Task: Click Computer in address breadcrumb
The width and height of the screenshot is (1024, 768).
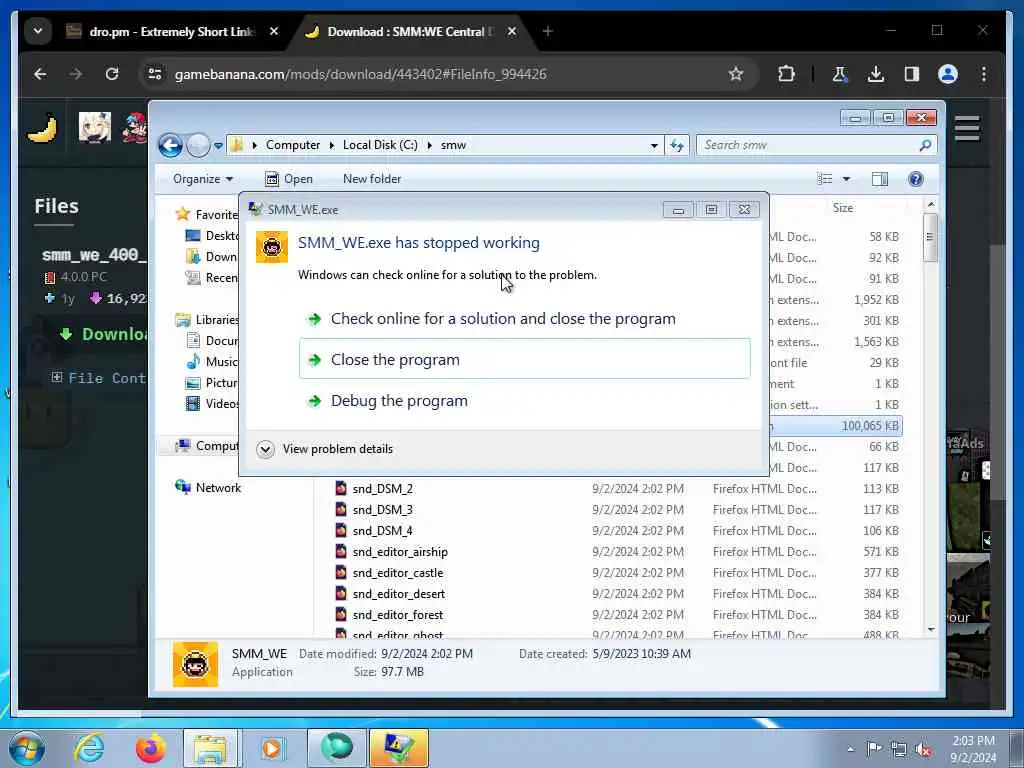Action: [x=293, y=145]
